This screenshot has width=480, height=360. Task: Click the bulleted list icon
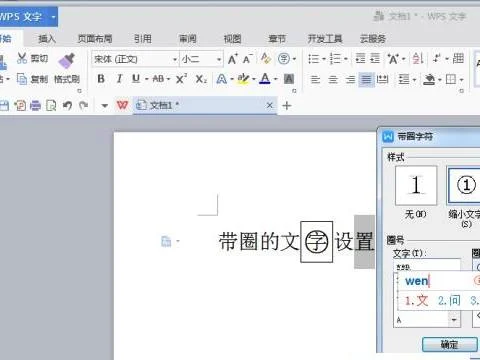point(313,59)
